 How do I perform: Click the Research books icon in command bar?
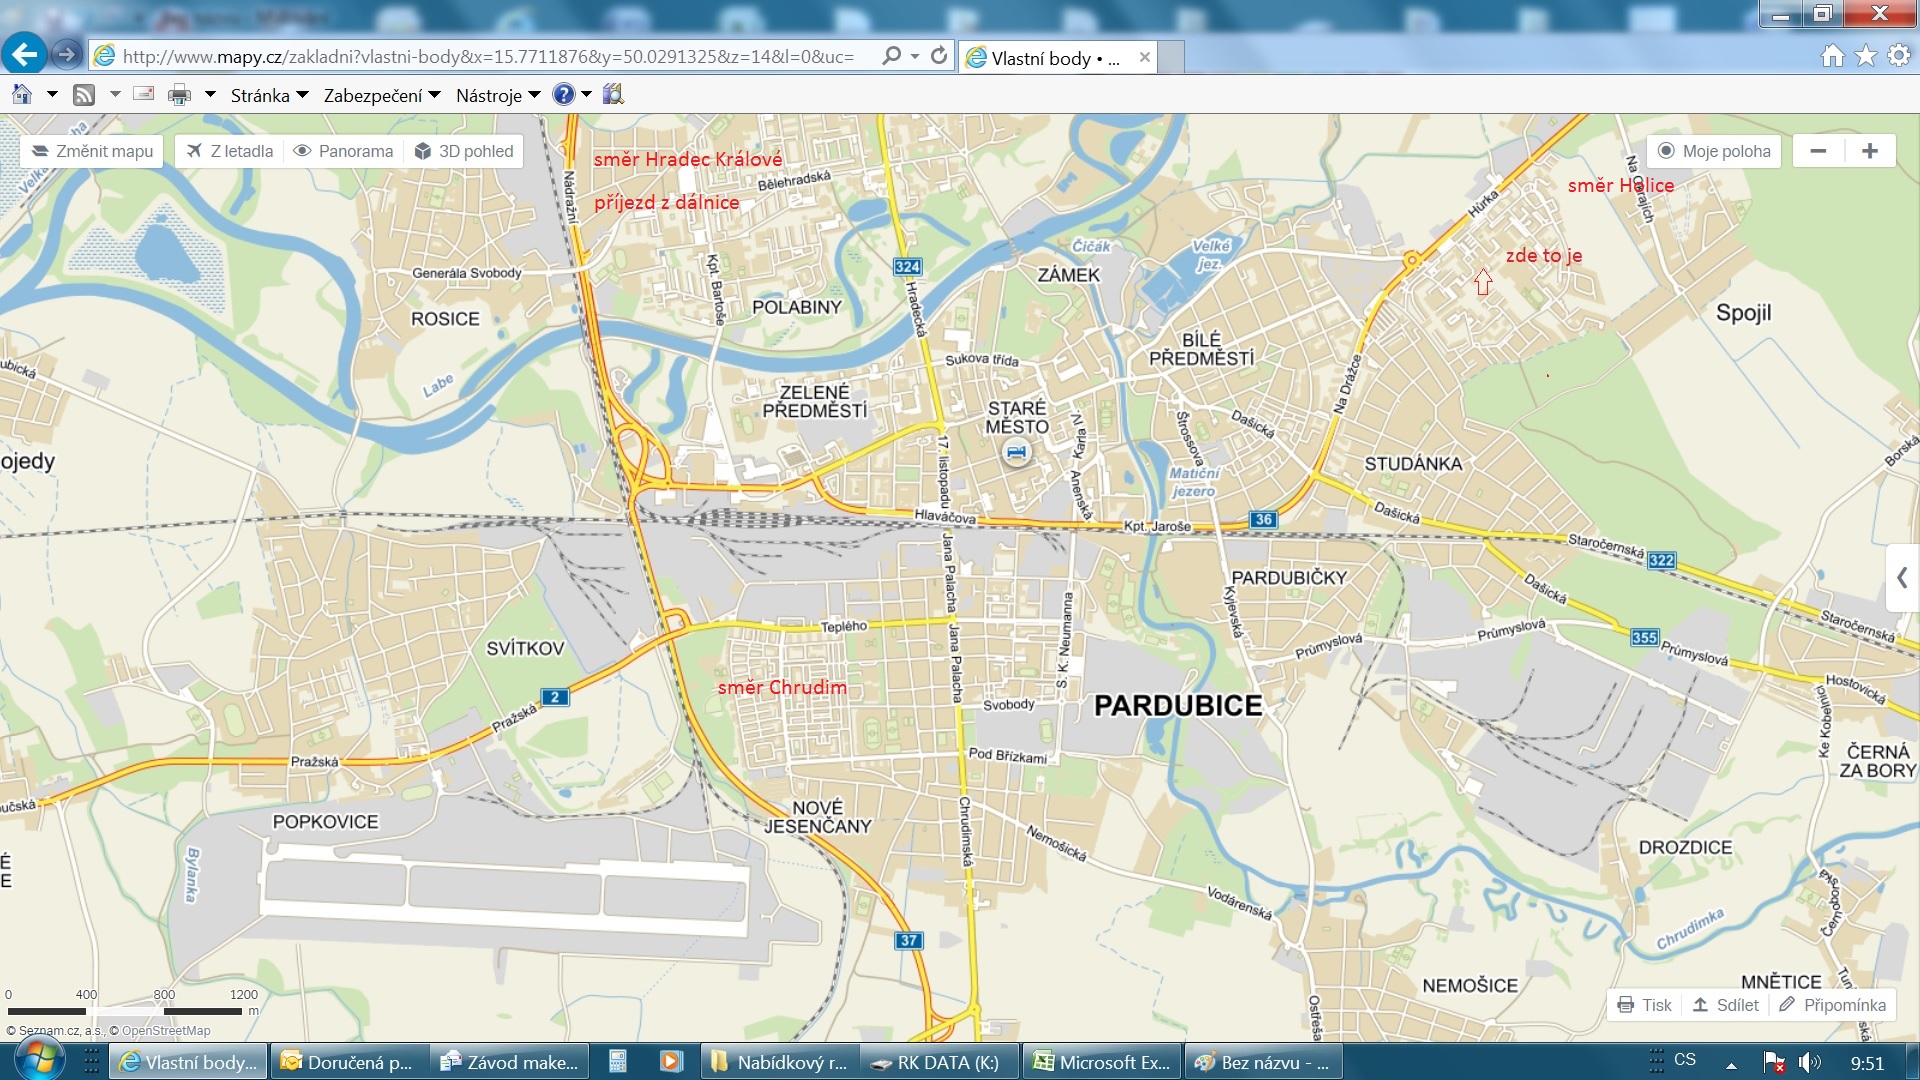point(613,94)
